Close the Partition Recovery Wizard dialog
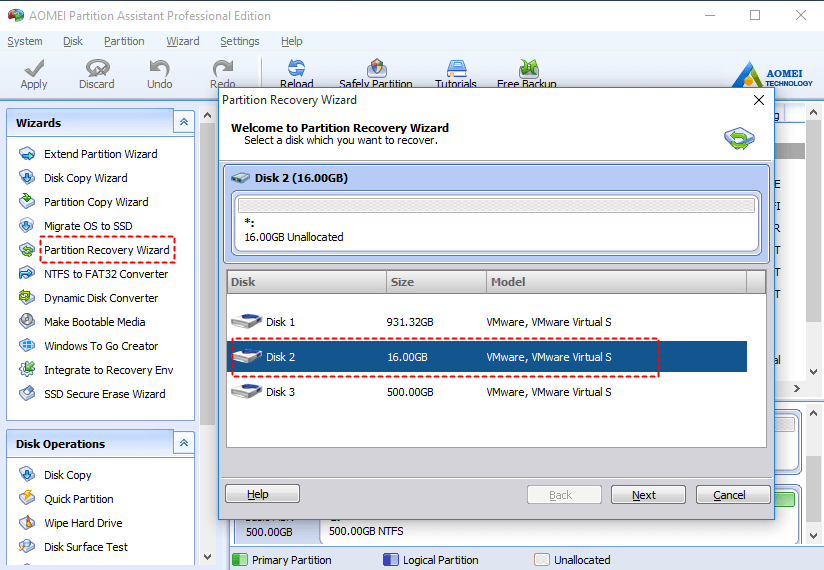 pos(758,100)
